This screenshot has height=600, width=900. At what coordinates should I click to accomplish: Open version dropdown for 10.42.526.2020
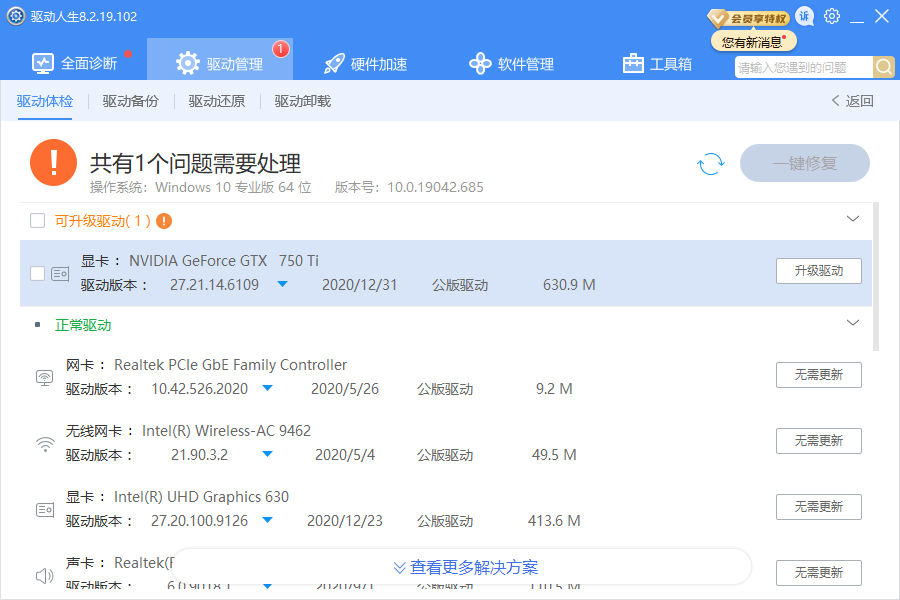tap(267, 388)
